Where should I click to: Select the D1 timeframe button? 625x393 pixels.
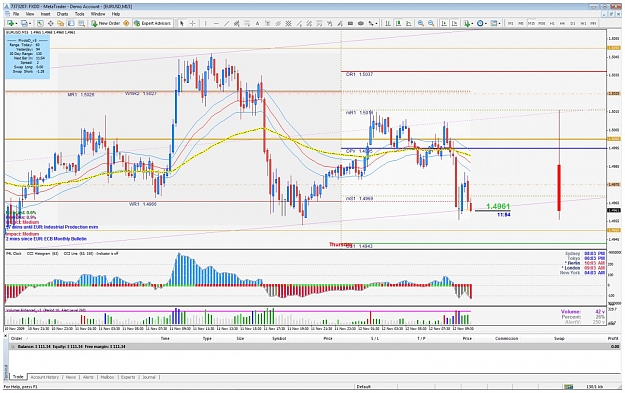[573, 23]
